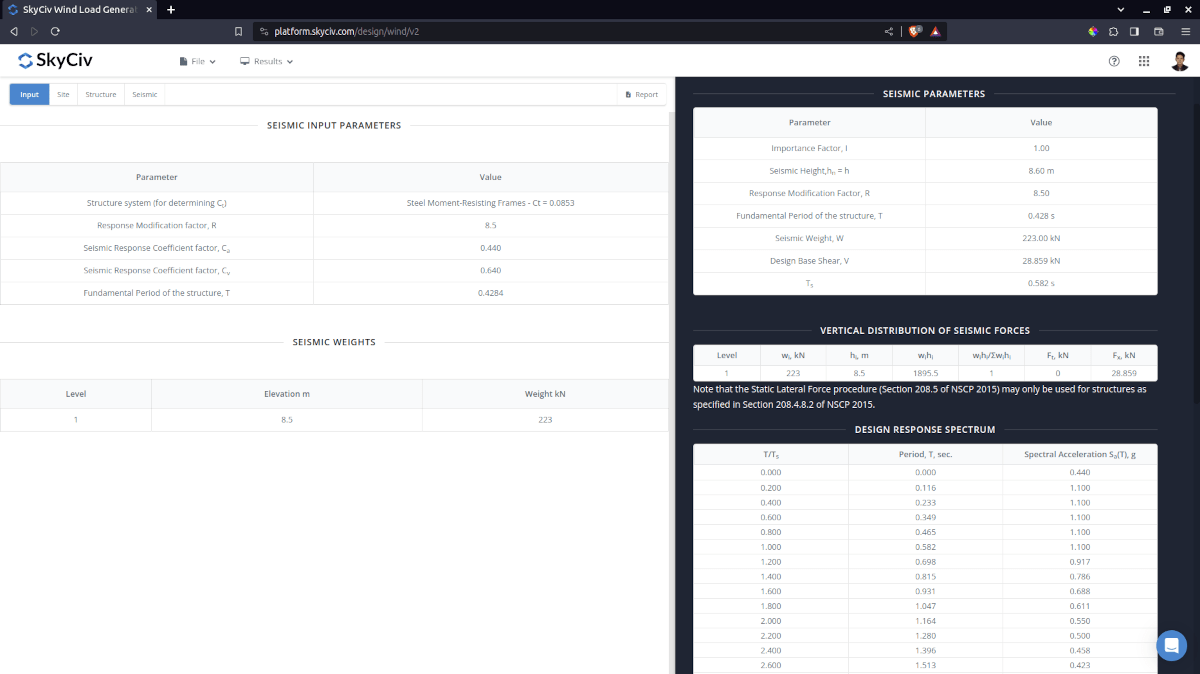Open the SkyCiv apps grid
Viewport: 1200px width, 674px height.
(1144, 61)
